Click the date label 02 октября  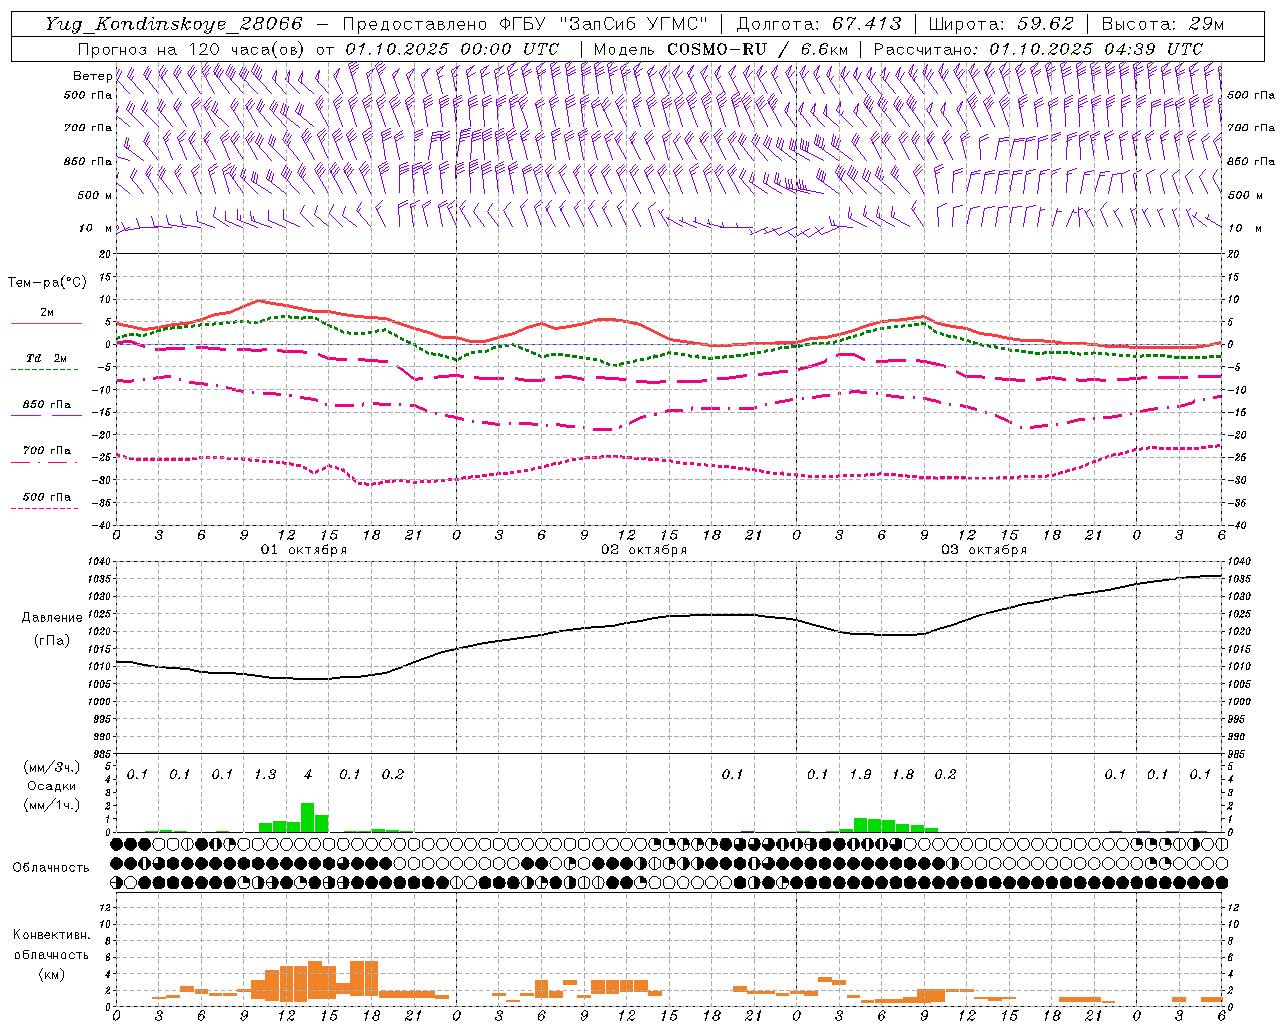pyautogui.click(x=644, y=550)
